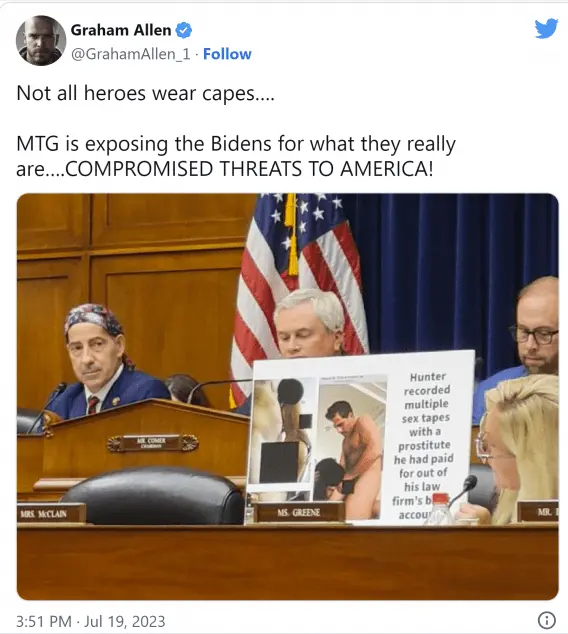This screenshot has height=634, width=568.
Task: Click the Jul 19, 2023 date
Action: pyautogui.click(x=125, y=621)
